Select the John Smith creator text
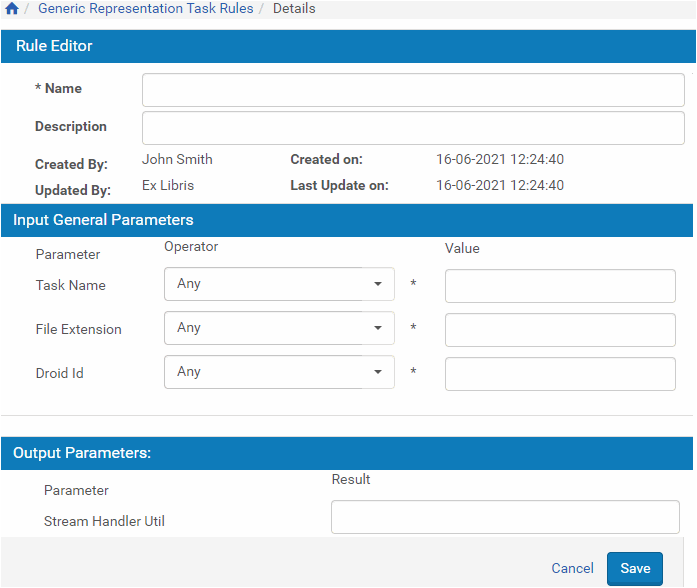Image resolution: width=697 pixels, height=588 pixels. pyautogui.click(x=177, y=159)
